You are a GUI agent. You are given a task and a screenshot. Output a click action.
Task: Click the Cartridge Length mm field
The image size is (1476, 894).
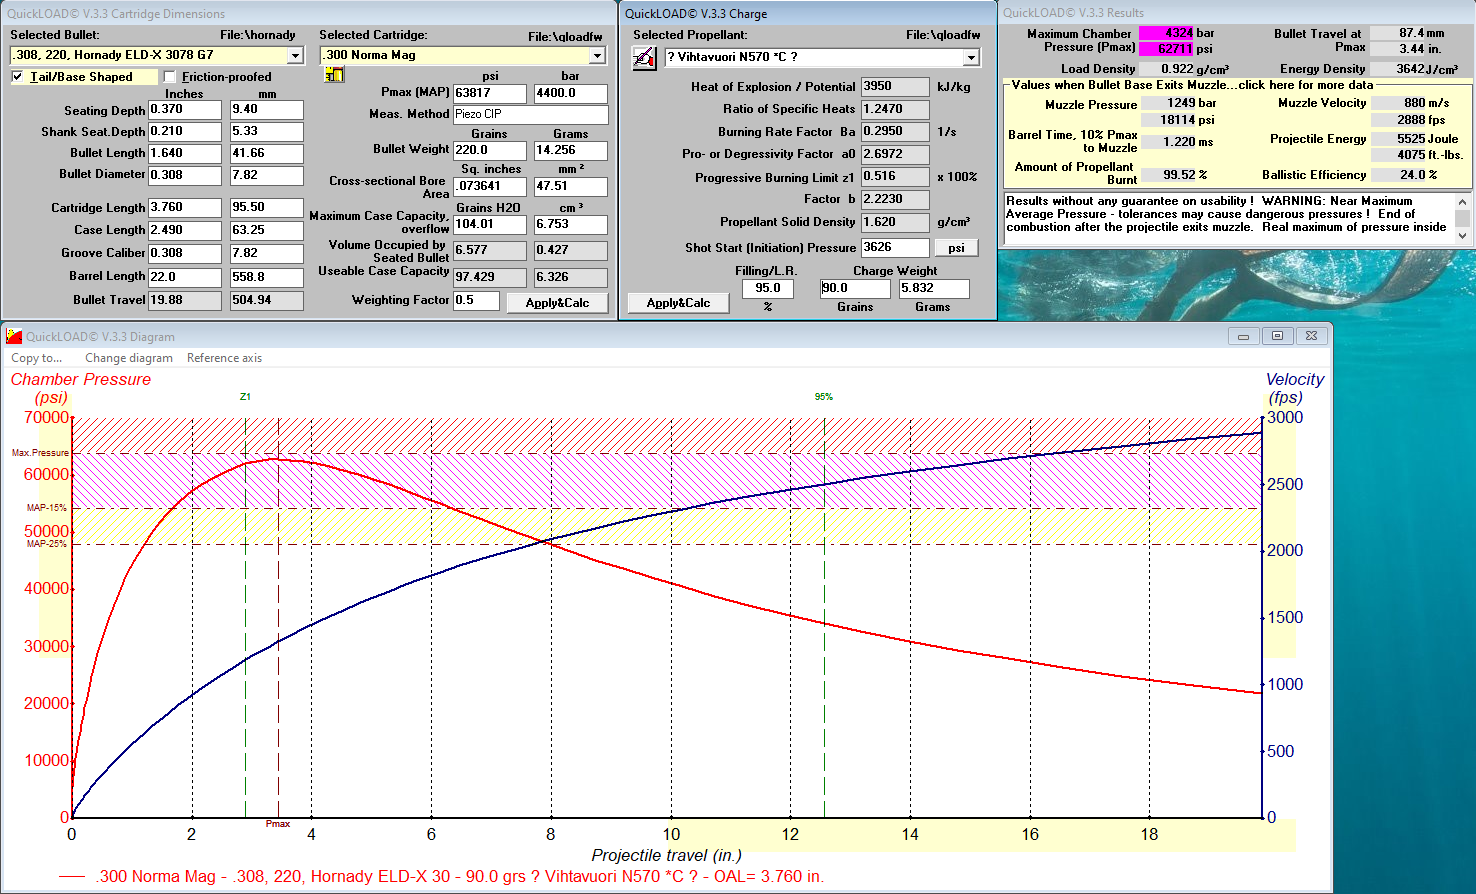tap(266, 208)
